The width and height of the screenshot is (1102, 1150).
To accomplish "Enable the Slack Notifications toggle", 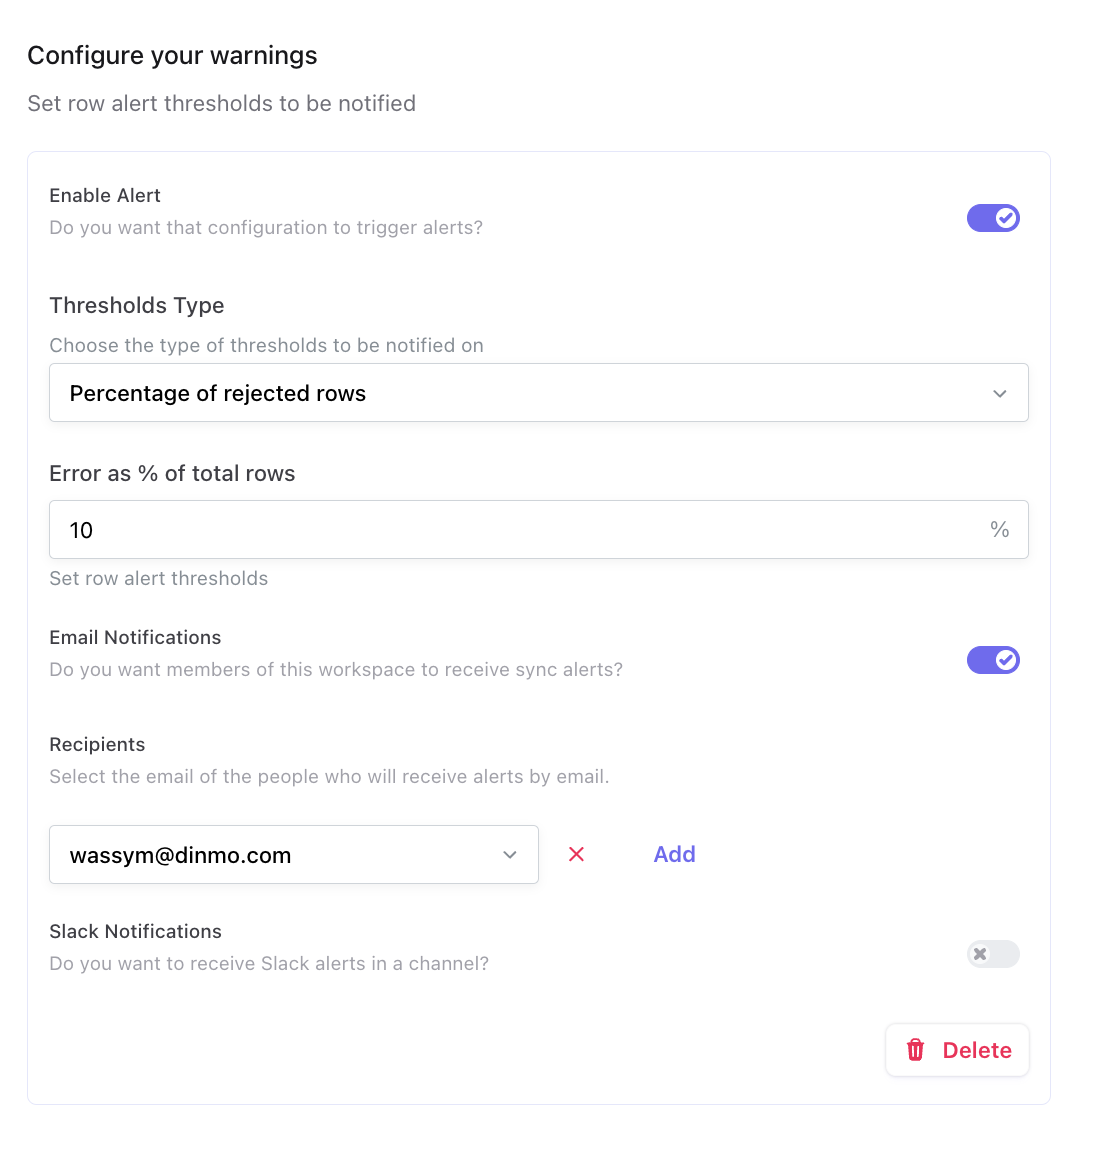I will 992,954.
